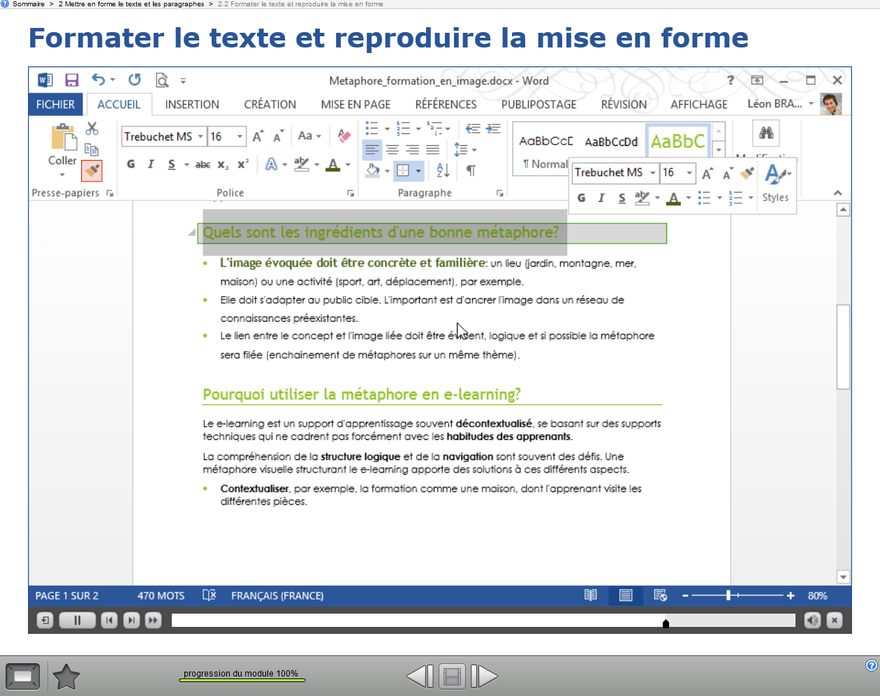Click the binoculars Find icon
This screenshot has height=696, width=880.
click(766, 134)
